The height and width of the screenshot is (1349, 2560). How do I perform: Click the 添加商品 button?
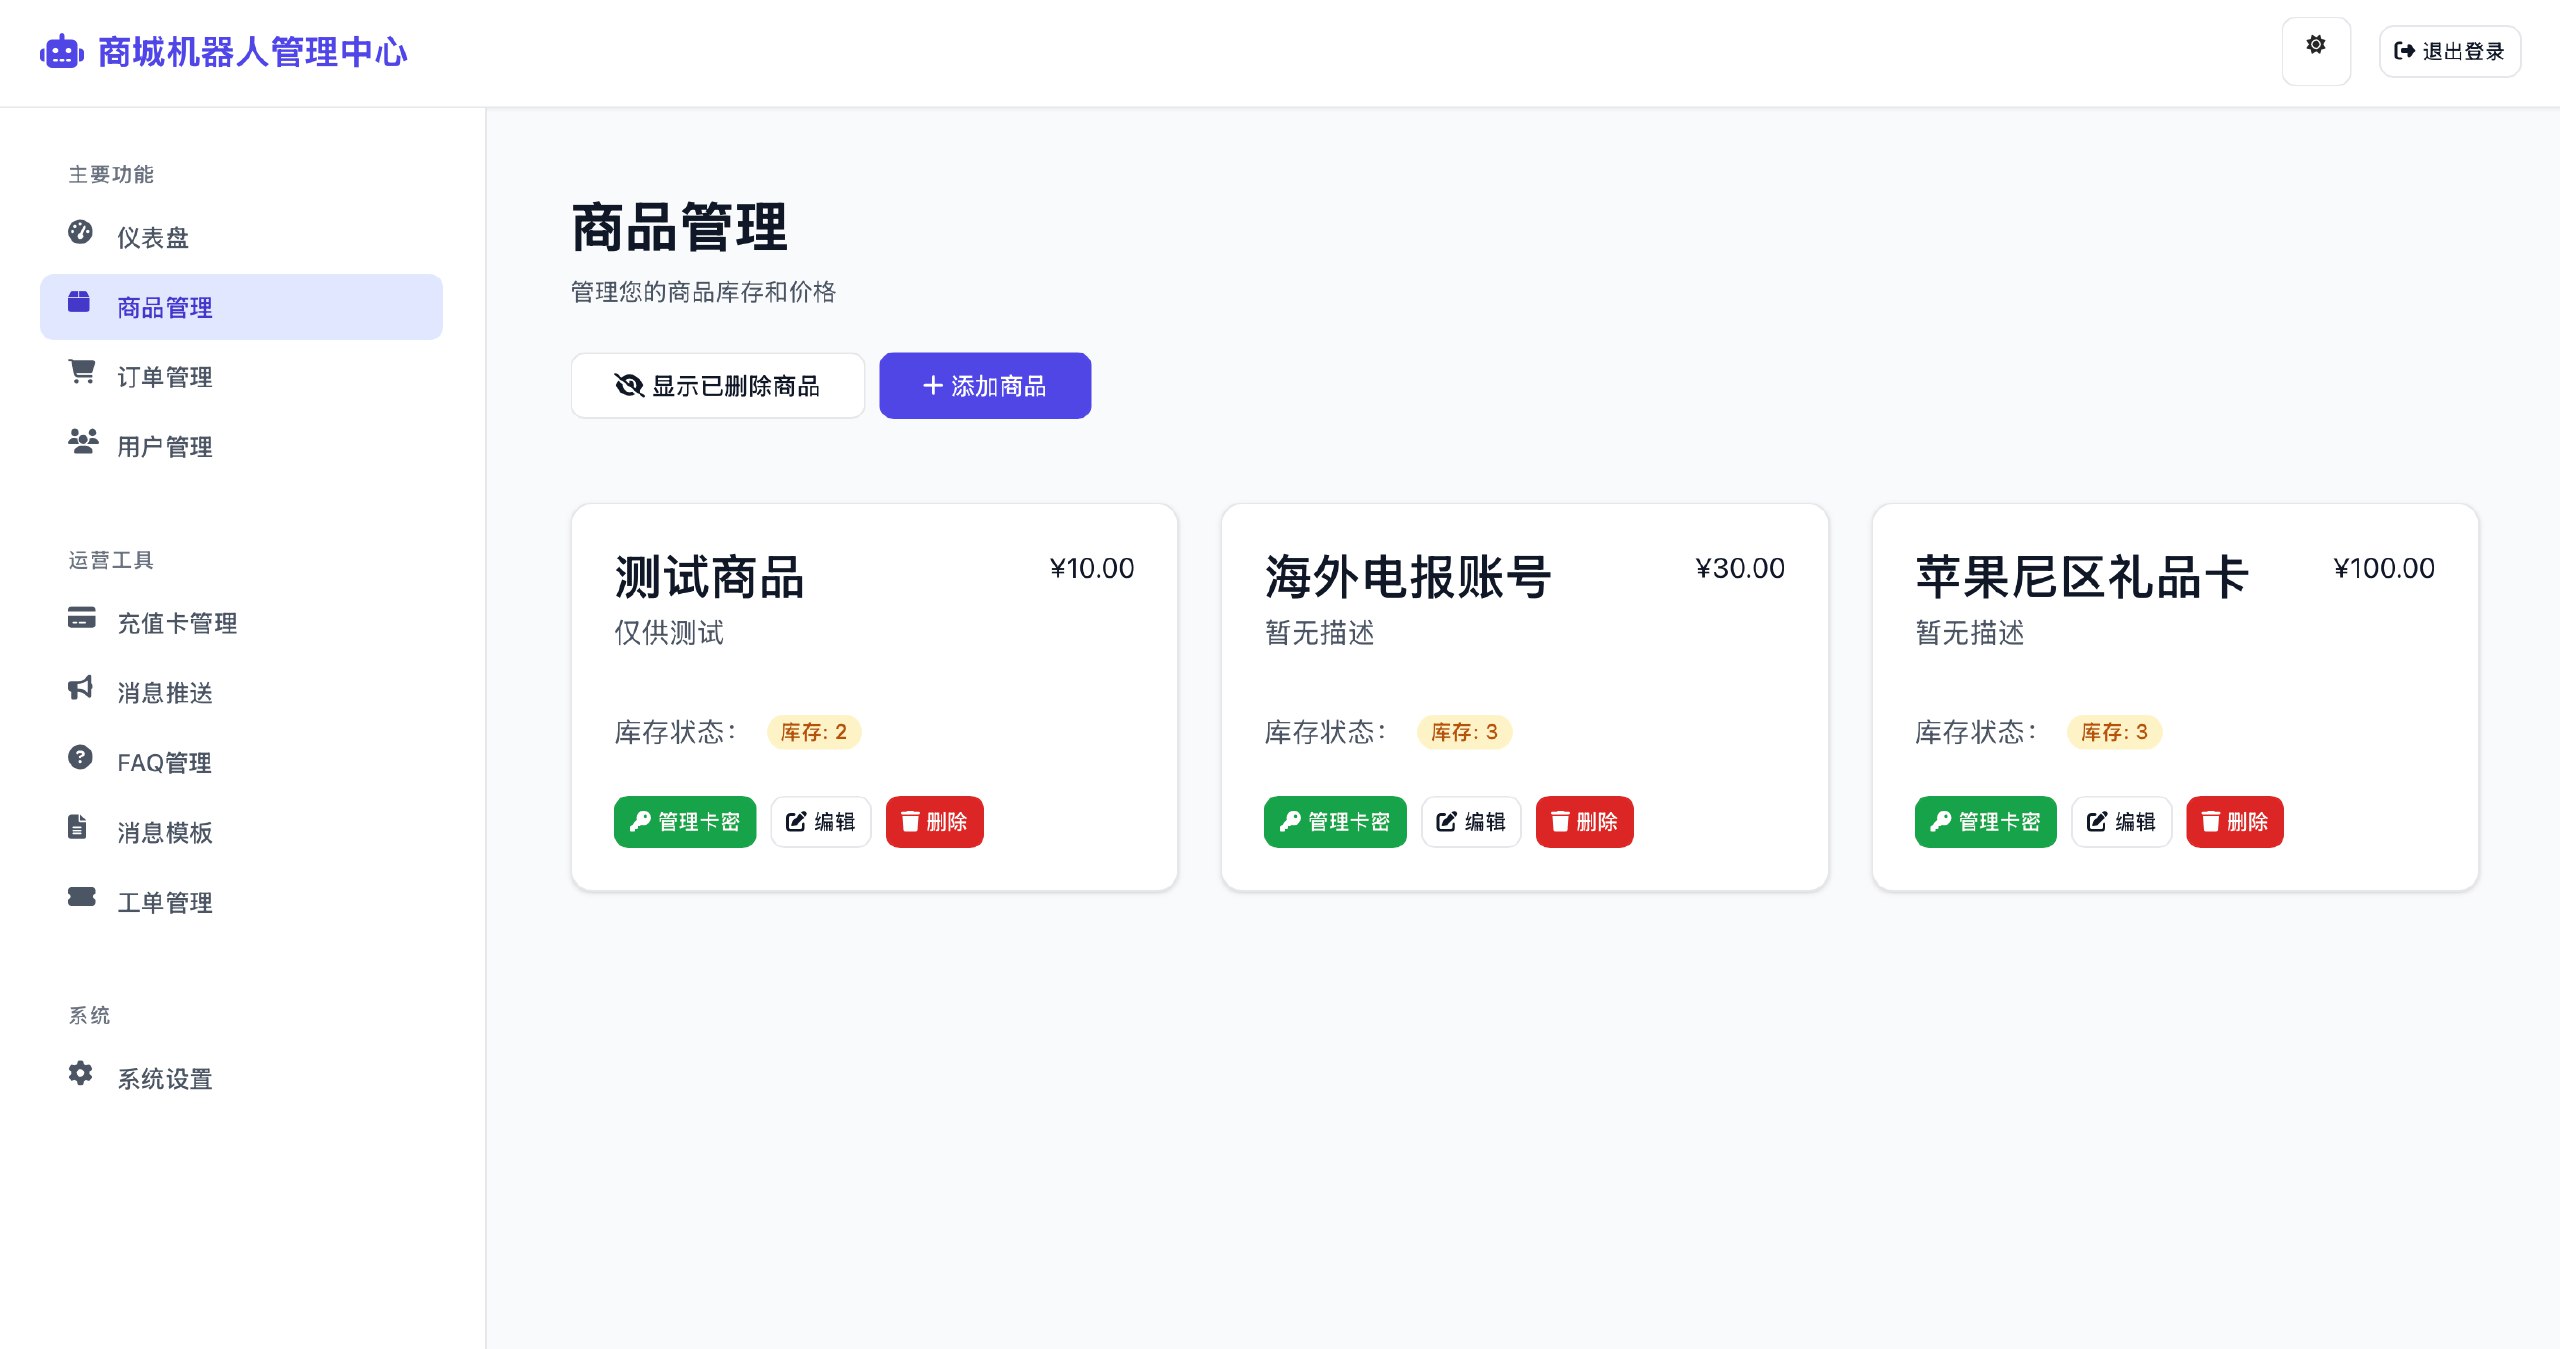[x=984, y=385]
